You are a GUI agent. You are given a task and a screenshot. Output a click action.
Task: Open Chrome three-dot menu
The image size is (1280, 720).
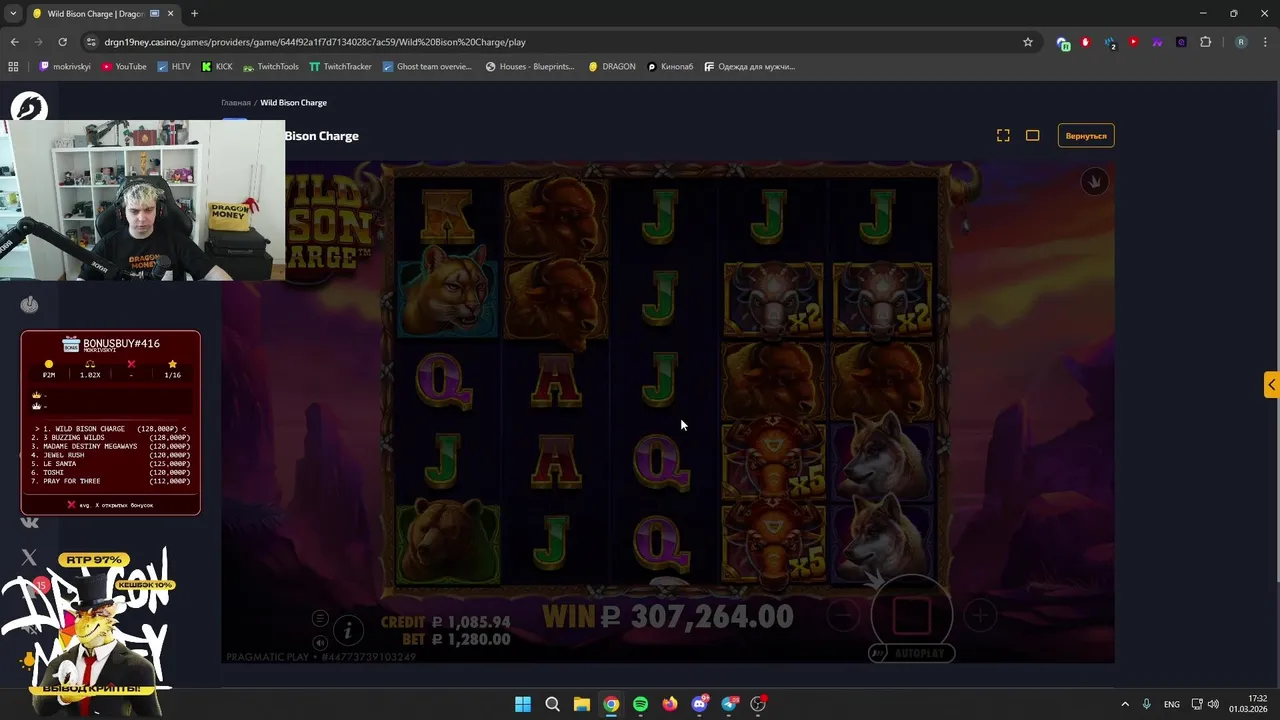[1265, 42]
